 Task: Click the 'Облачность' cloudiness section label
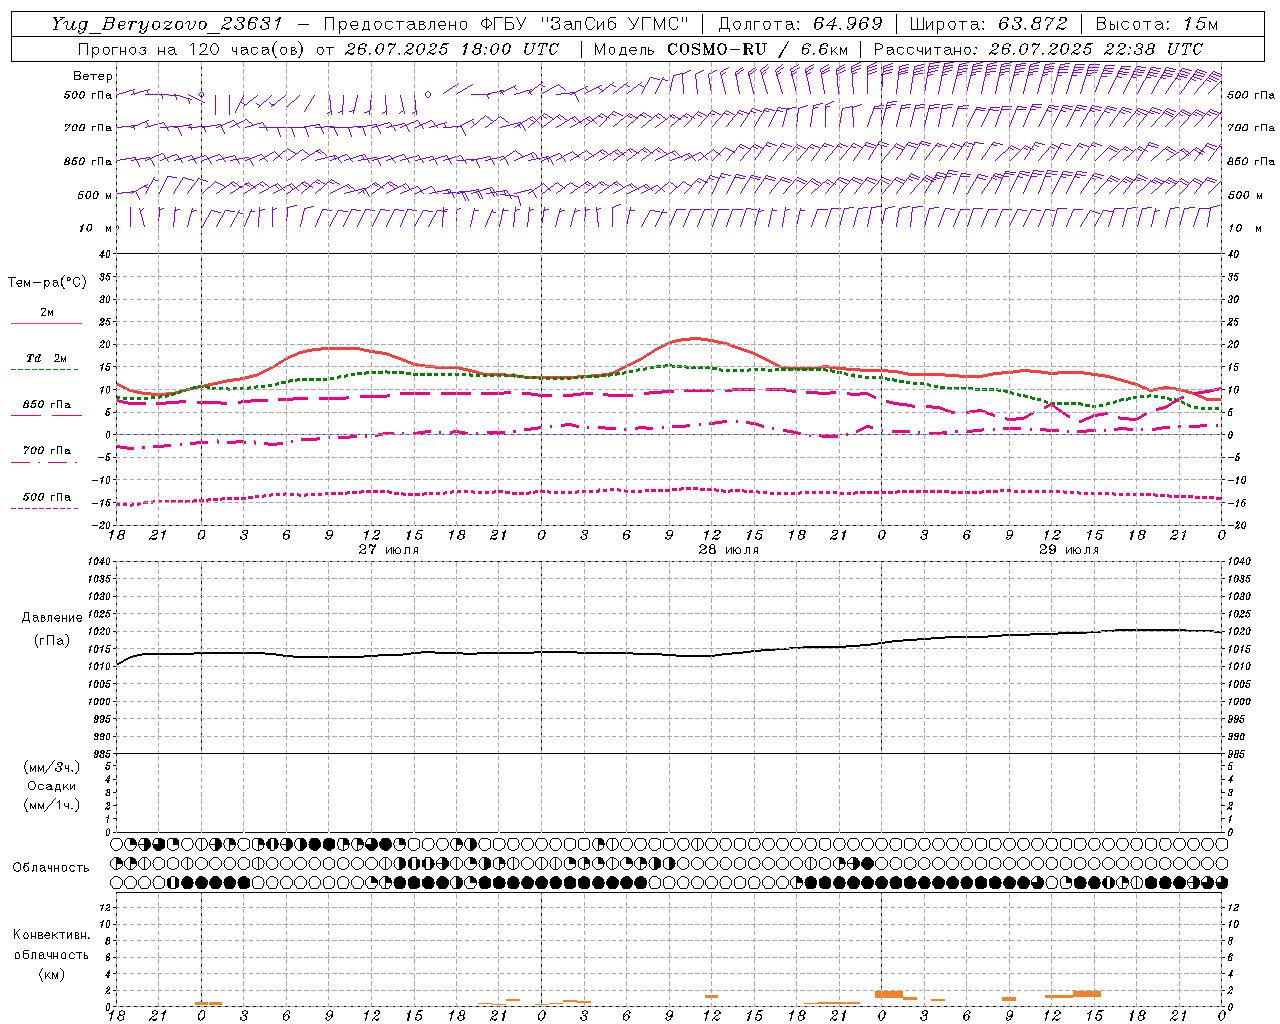point(51,867)
